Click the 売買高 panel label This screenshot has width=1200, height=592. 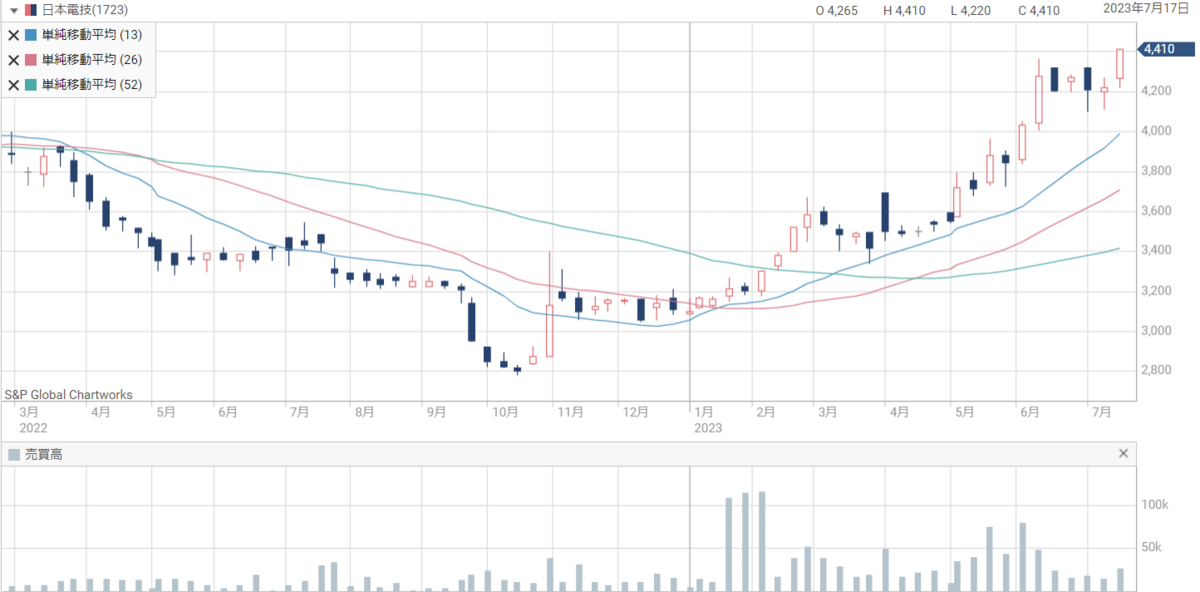[44, 454]
